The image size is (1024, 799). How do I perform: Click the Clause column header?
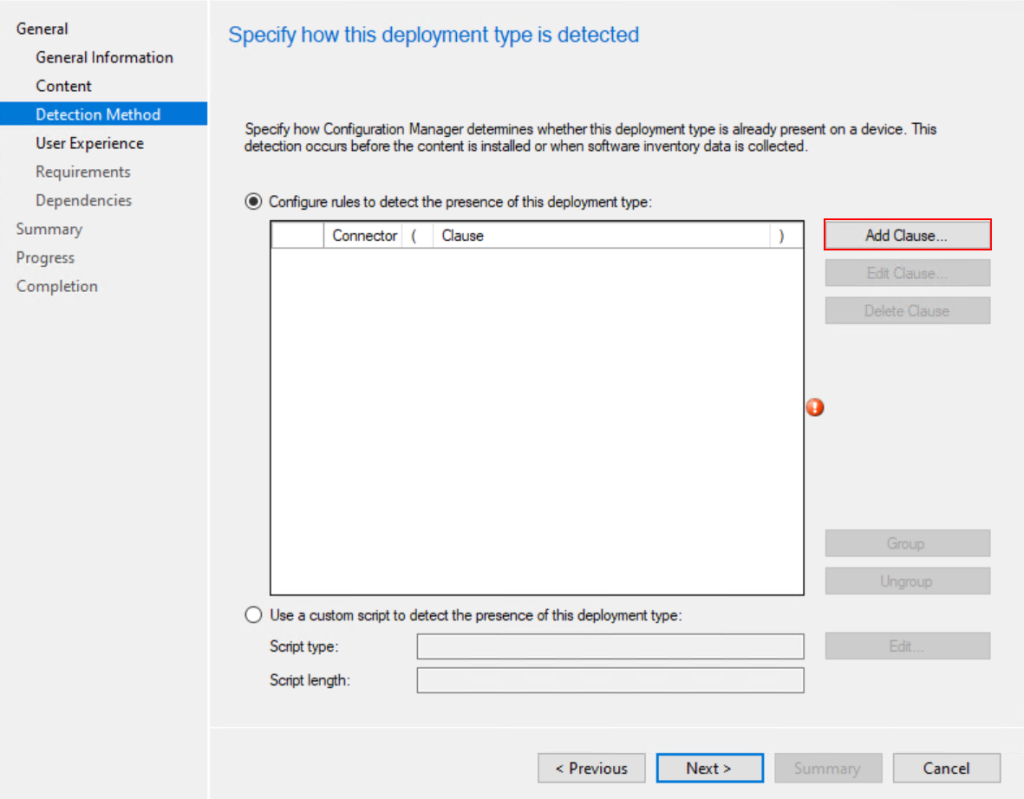pyautogui.click(x=600, y=236)
